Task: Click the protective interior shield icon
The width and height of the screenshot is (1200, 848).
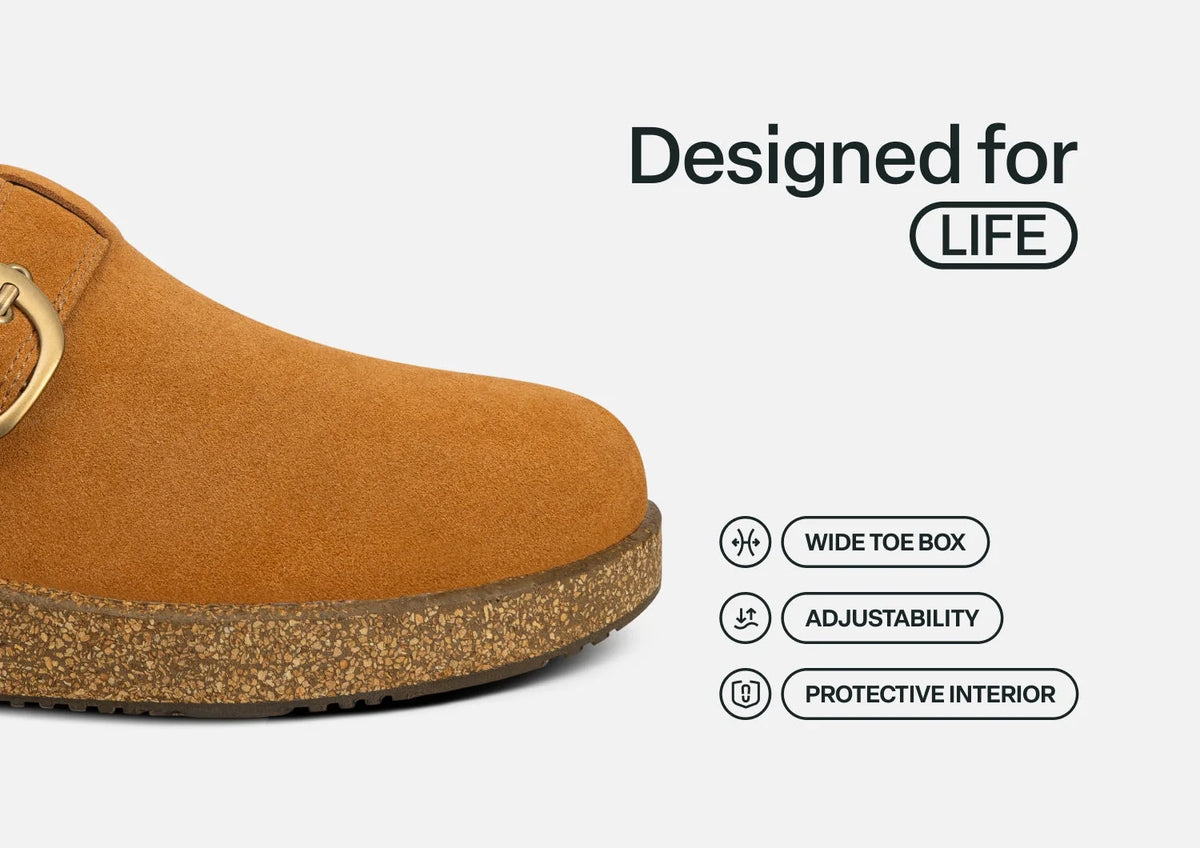Action: pyautogui.click(x=745, y=694)
